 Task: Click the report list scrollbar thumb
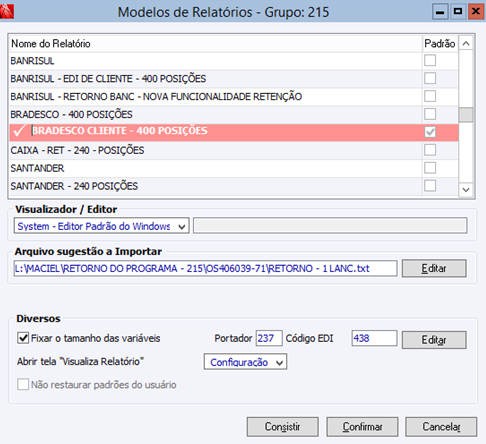(466, 115)
